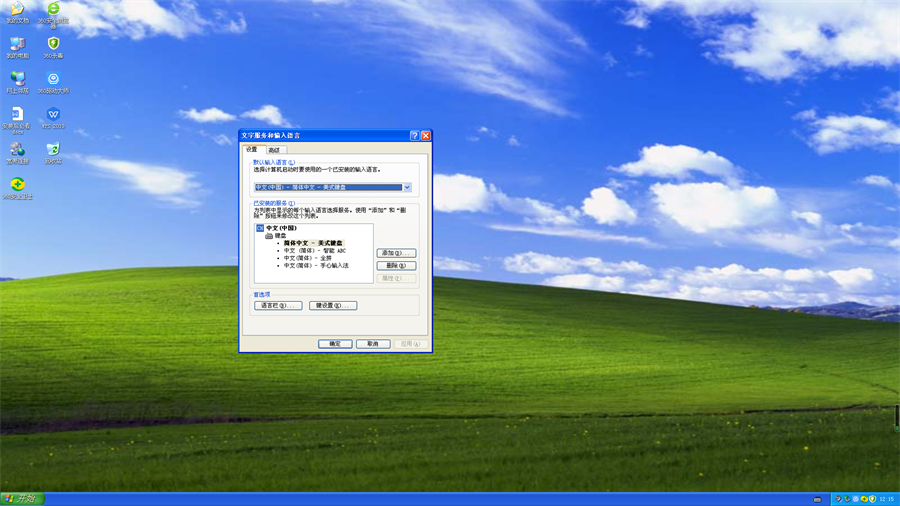The image size is (900, 506).
Task: Click the green shield tray icon
Action: pos(872,499)
